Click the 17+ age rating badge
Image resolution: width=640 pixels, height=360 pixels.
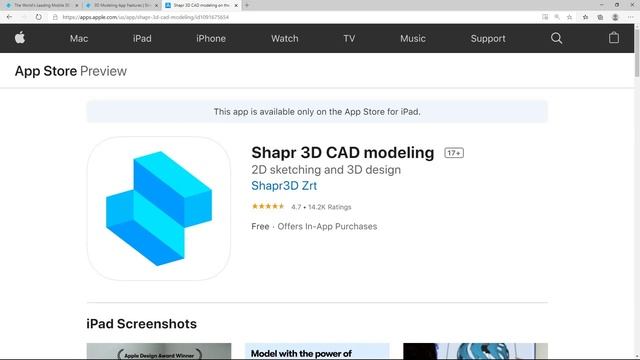pos(454,153)
